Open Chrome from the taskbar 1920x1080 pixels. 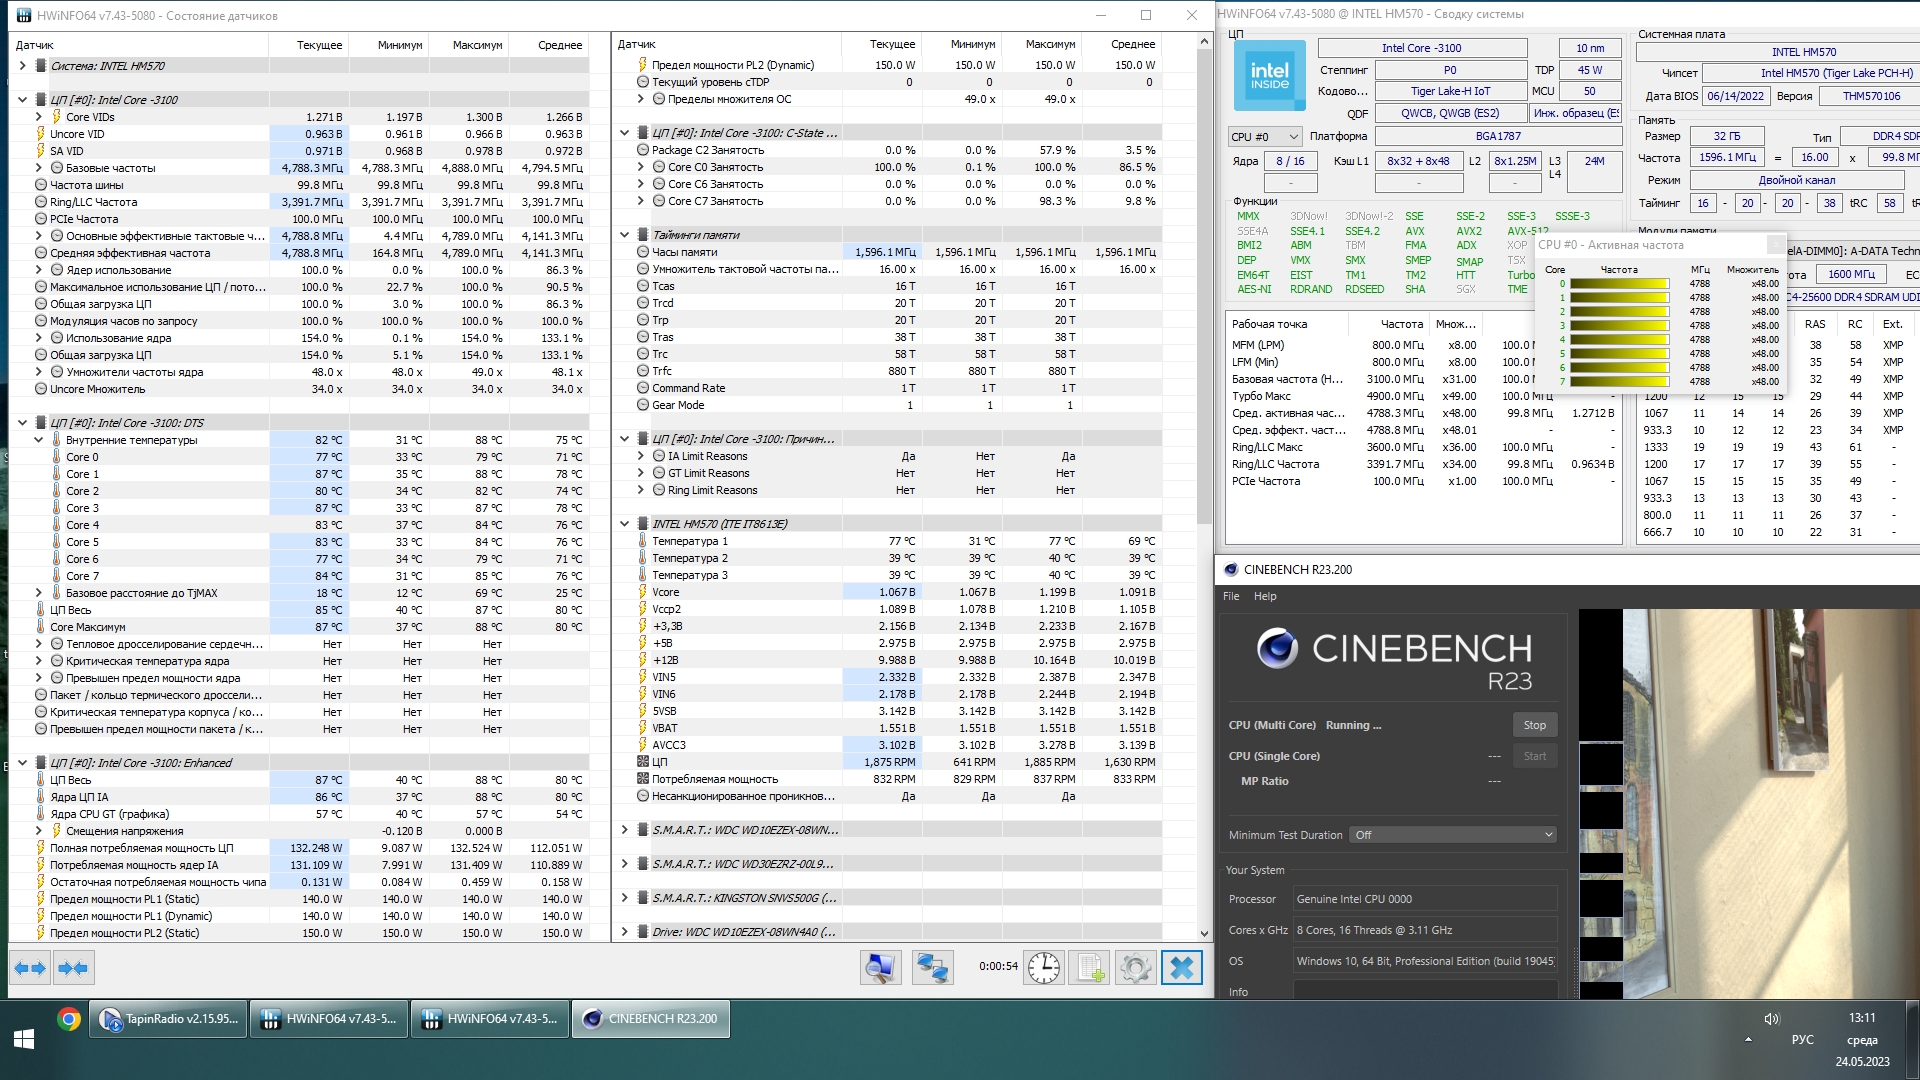[69, 1019]
